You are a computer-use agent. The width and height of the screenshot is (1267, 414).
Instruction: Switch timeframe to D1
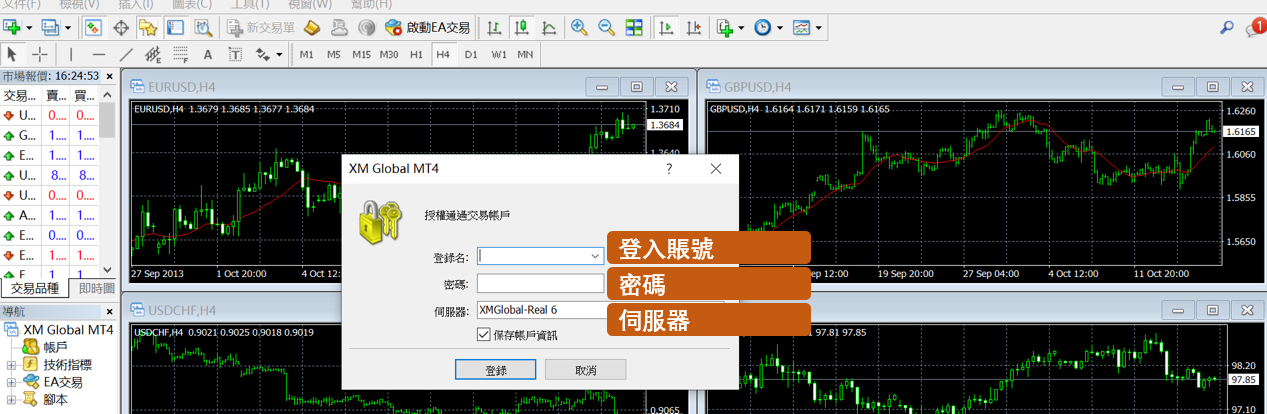[x=471, y=54]
